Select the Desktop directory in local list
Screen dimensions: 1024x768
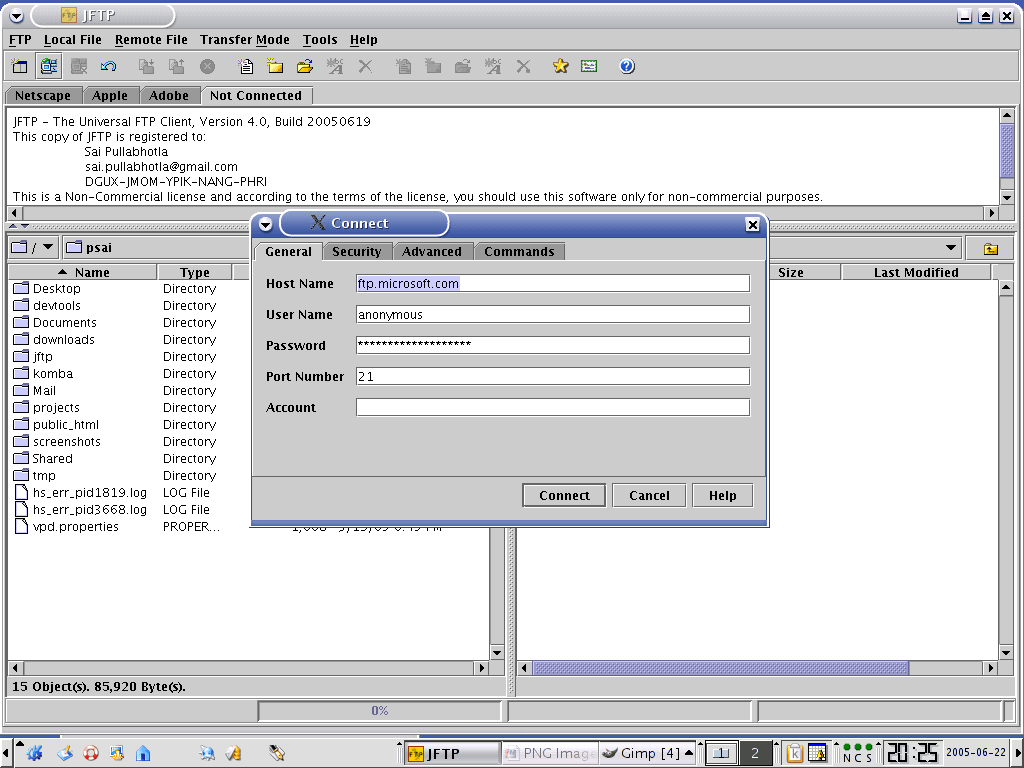tap(56, 289)
